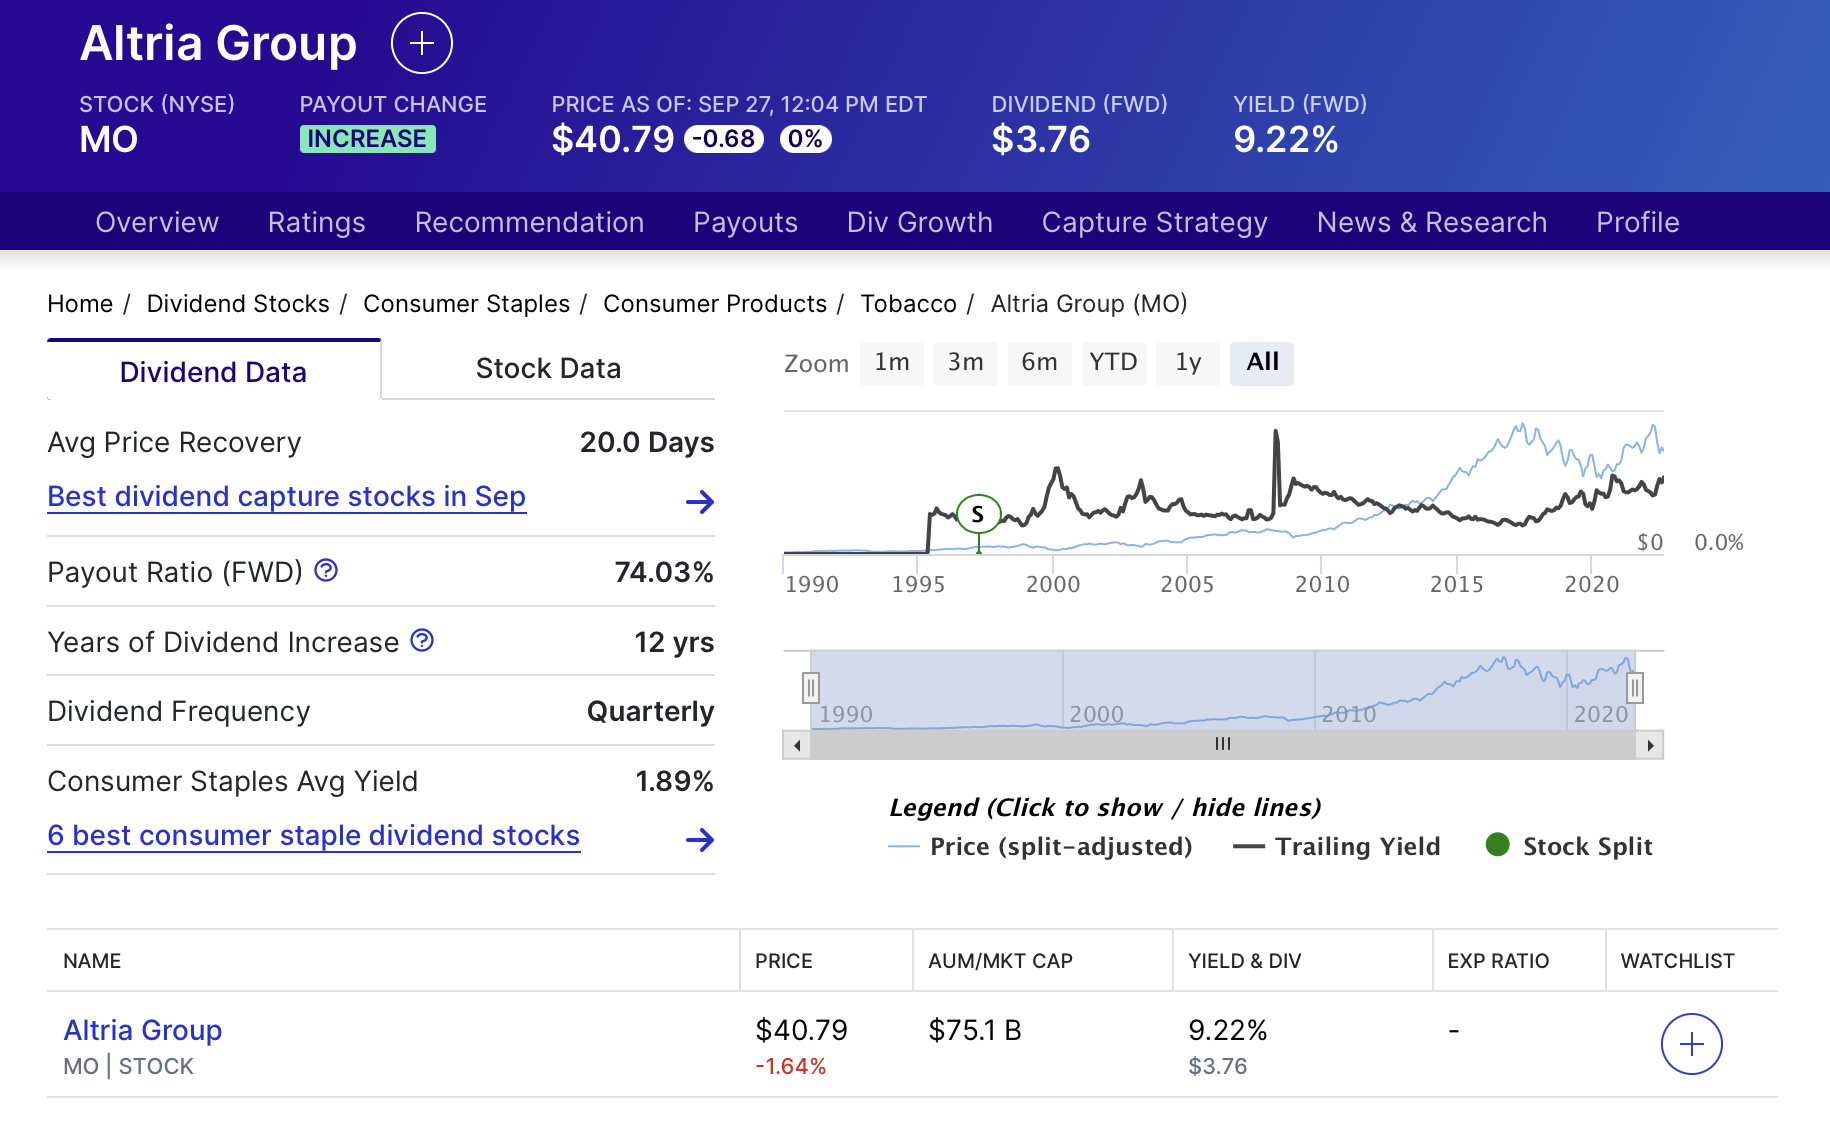The image size is (1830, 1130).
Task: Click the INCREASE payout change badge
Action: [x=367, y=139]
